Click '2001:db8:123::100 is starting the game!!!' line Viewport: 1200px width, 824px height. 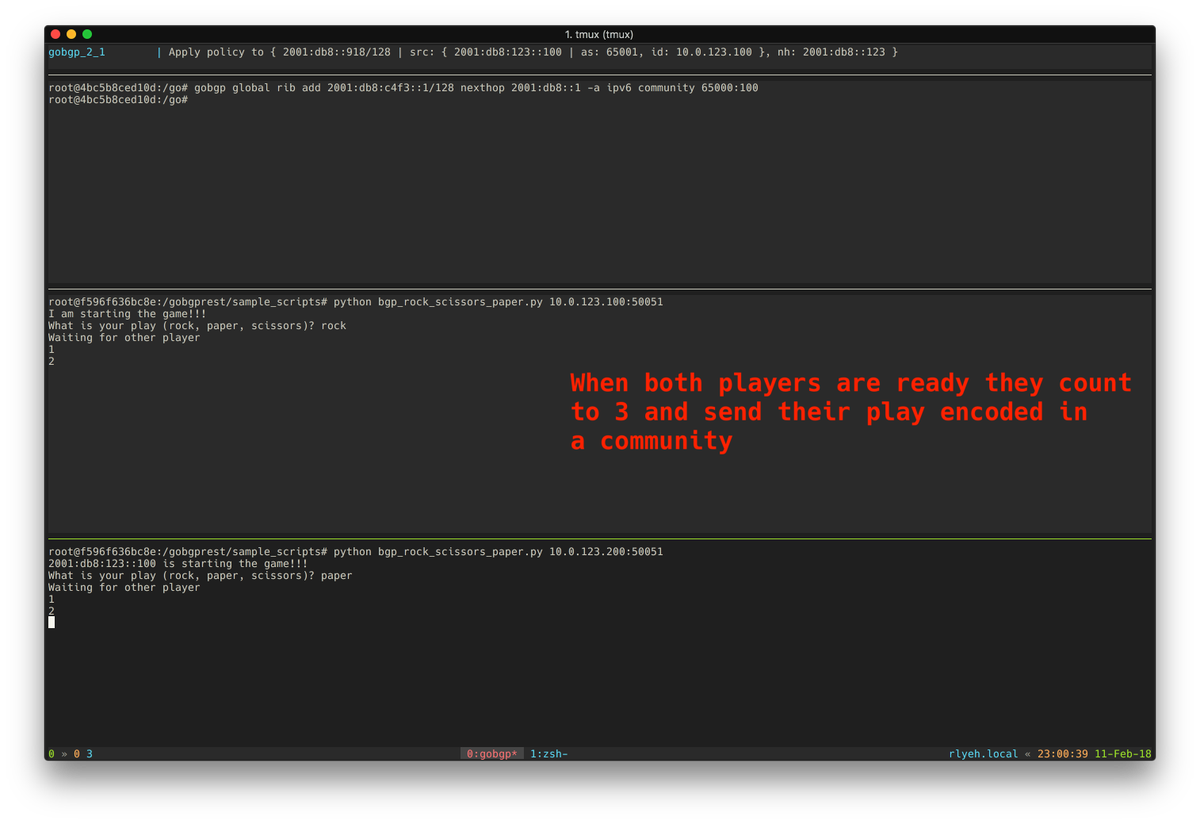pos(178,563)
